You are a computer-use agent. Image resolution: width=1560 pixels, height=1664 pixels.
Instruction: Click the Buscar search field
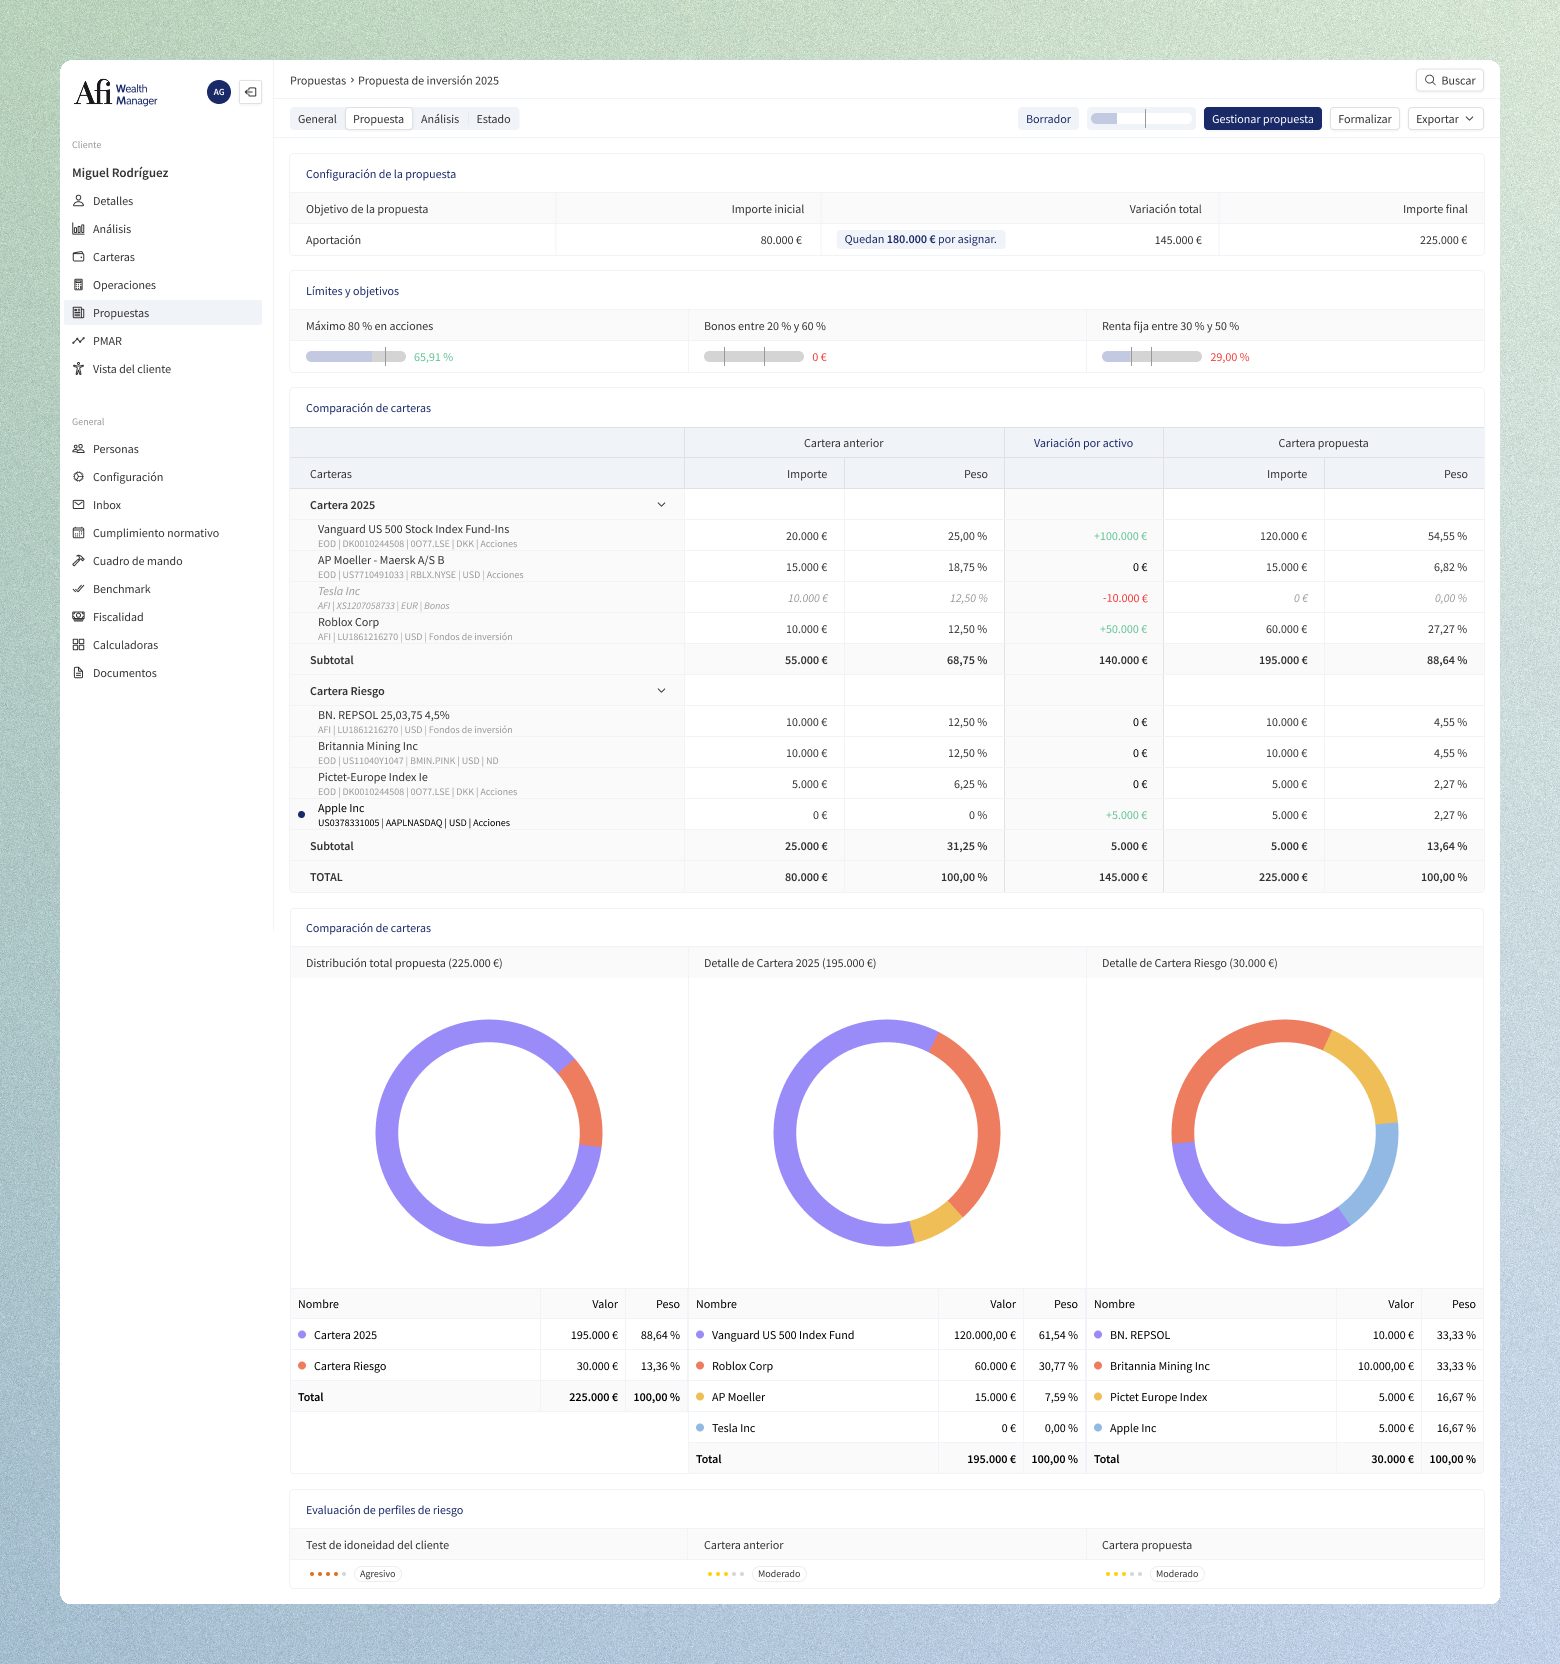1449,81
